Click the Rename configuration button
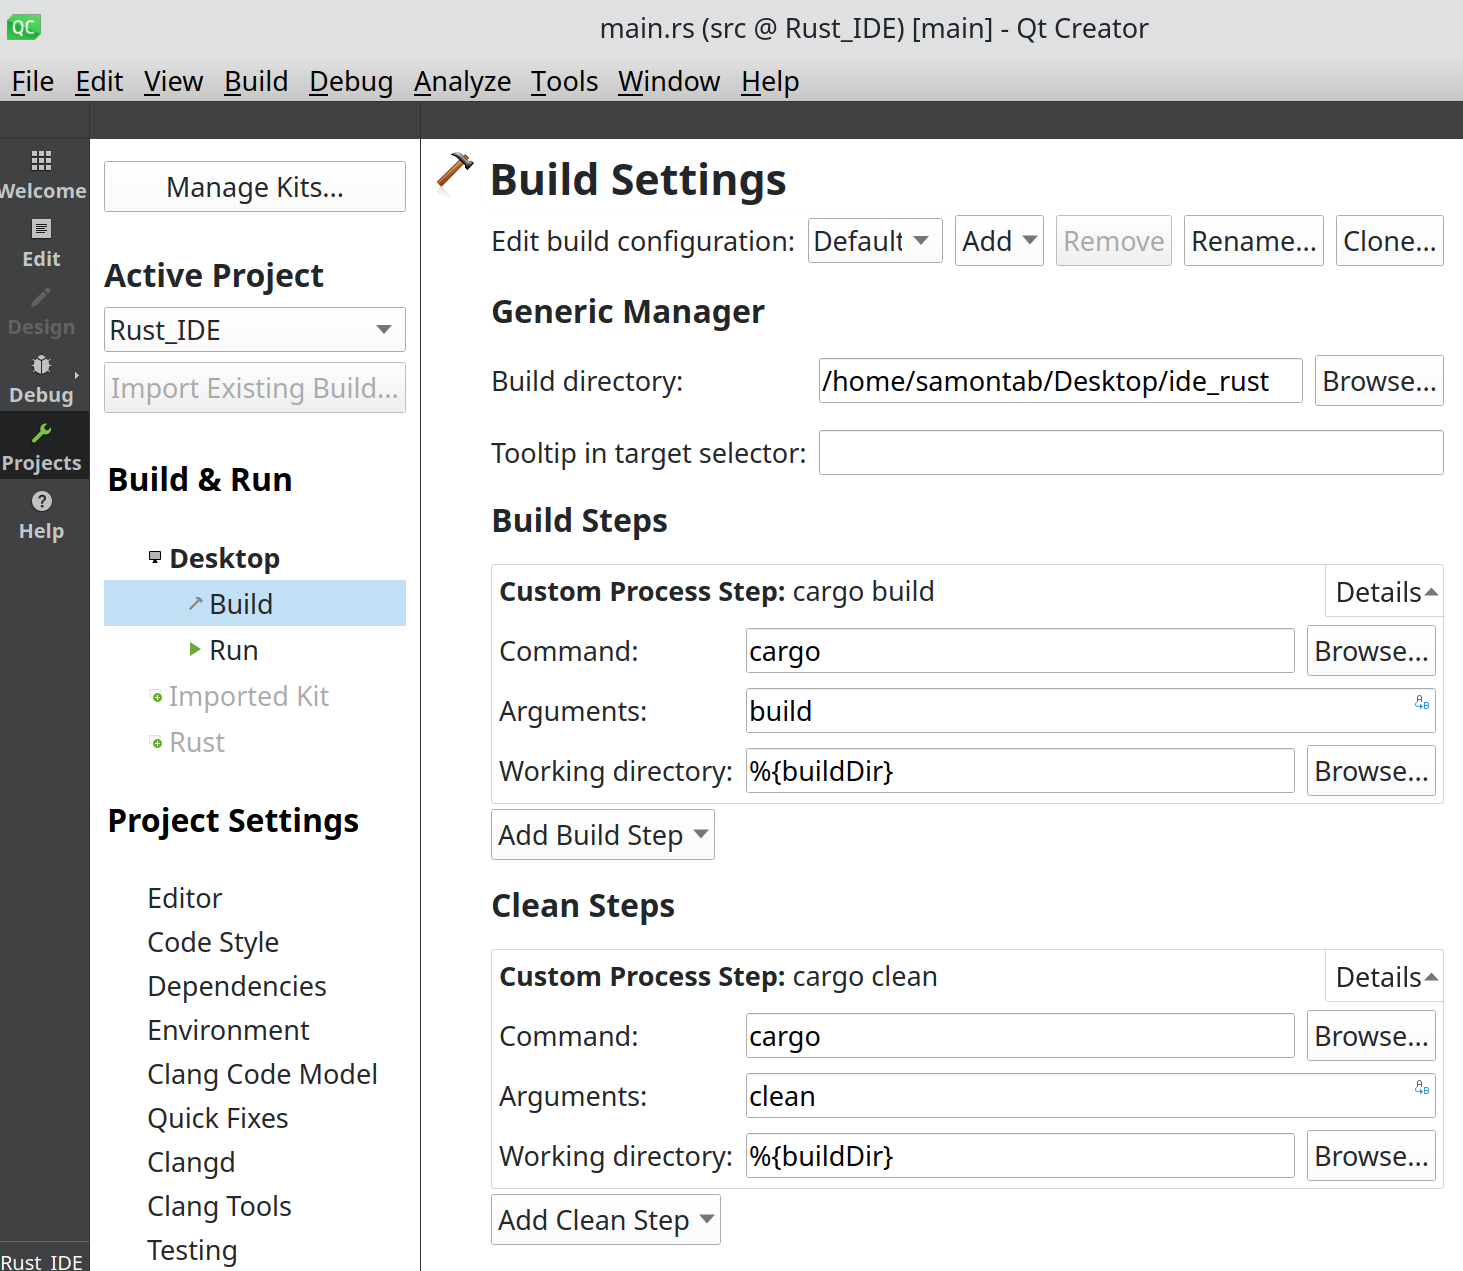The height and width of the screenshot is (1271, 1463). pyautogui.click(x=1254, y=241)
